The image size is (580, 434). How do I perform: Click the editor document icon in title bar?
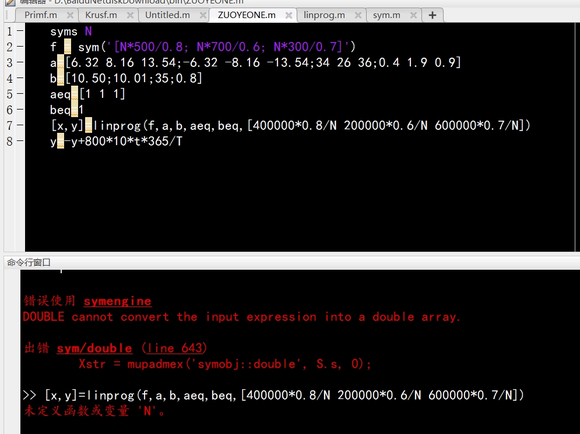pyautogui.click(x=10, y=2)
